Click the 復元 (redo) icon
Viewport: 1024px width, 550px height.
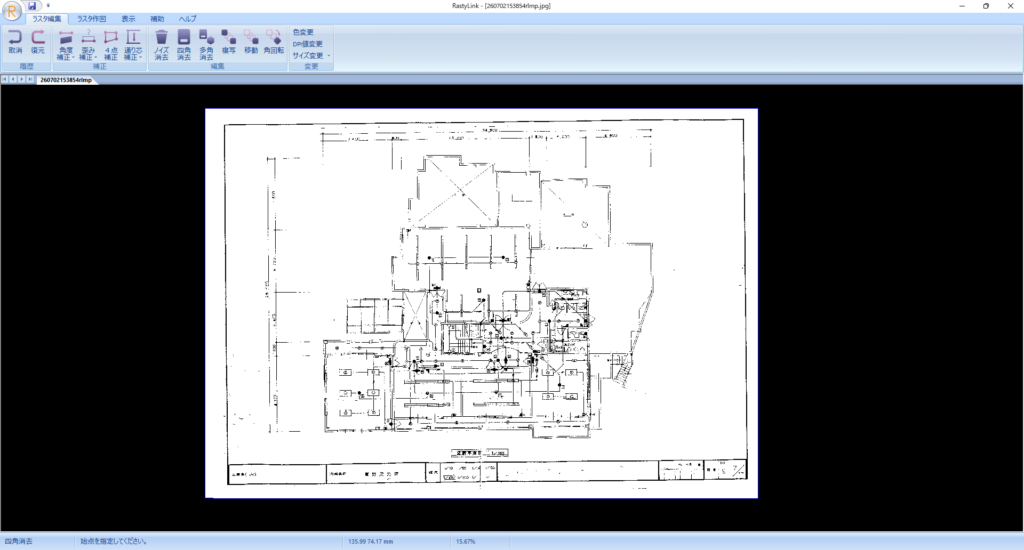[38, 42]
